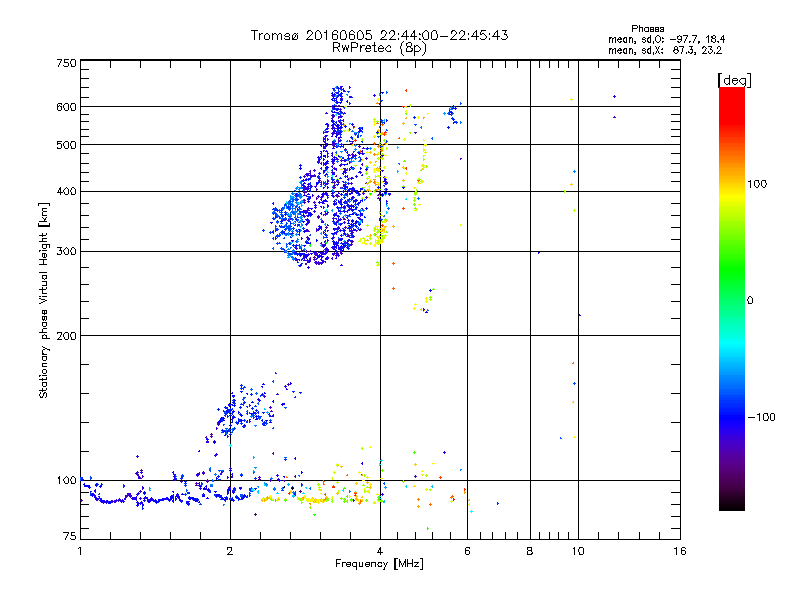Click the x-axis label '16'

pos(680,551)
